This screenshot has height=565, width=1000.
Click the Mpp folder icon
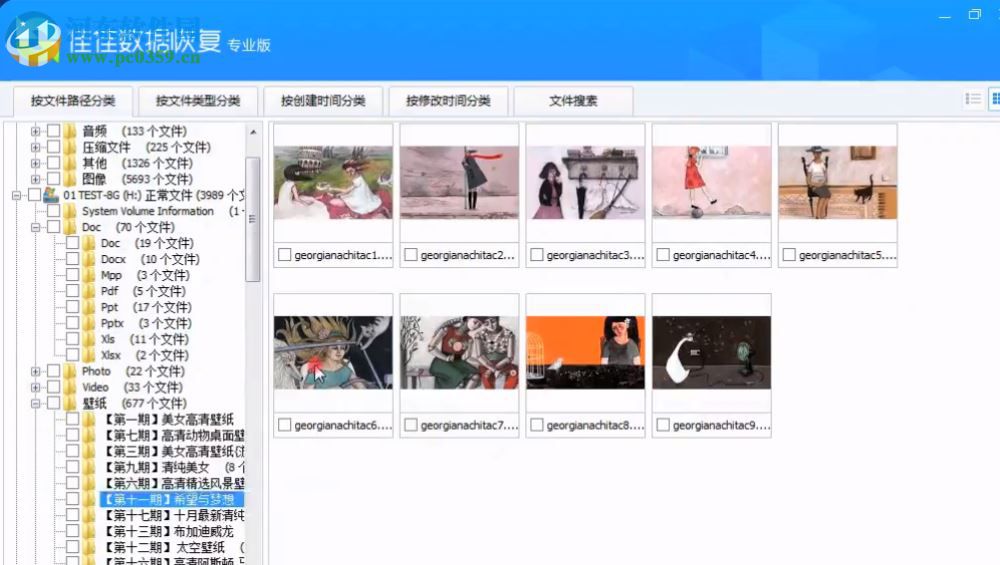pos(89,275)
